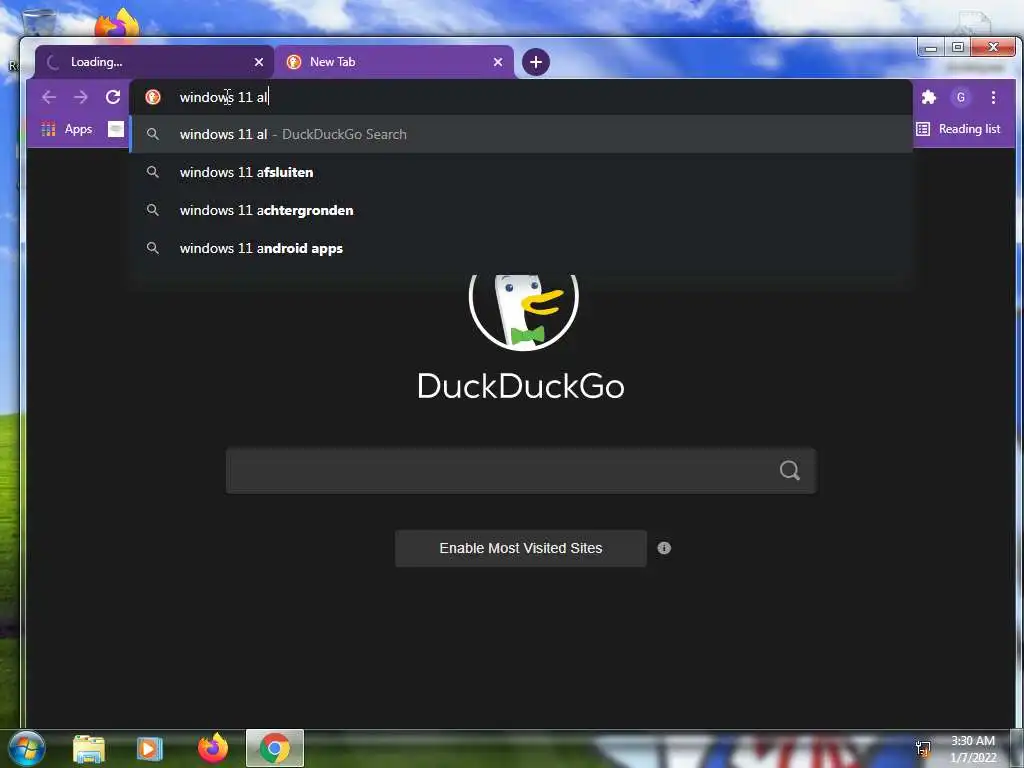Image resolution: width=1024 pixels, height=768 pixels.
Task: Open the Apps bookmarks shortcut
Action: pyautogui.click(x=67, y=129)
